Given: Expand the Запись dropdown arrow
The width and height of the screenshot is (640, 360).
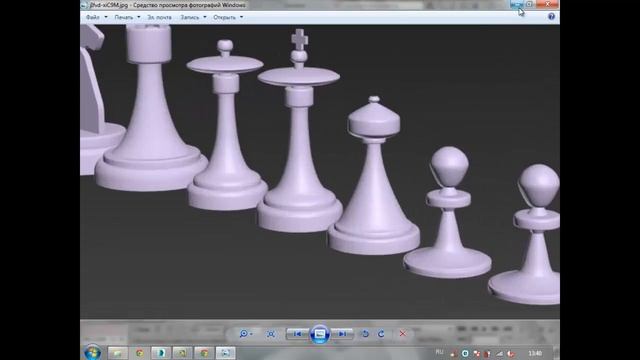Looking at the screenshot, I should pos(205,17).
